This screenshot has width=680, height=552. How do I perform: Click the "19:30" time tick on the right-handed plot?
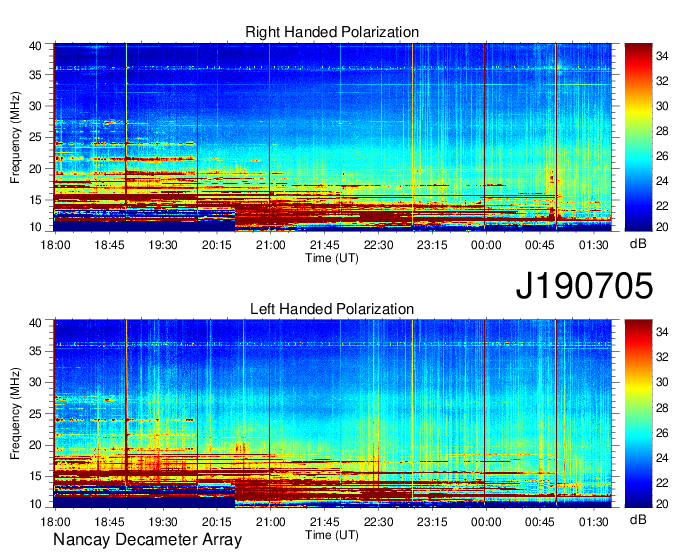[x=163, y=245]
